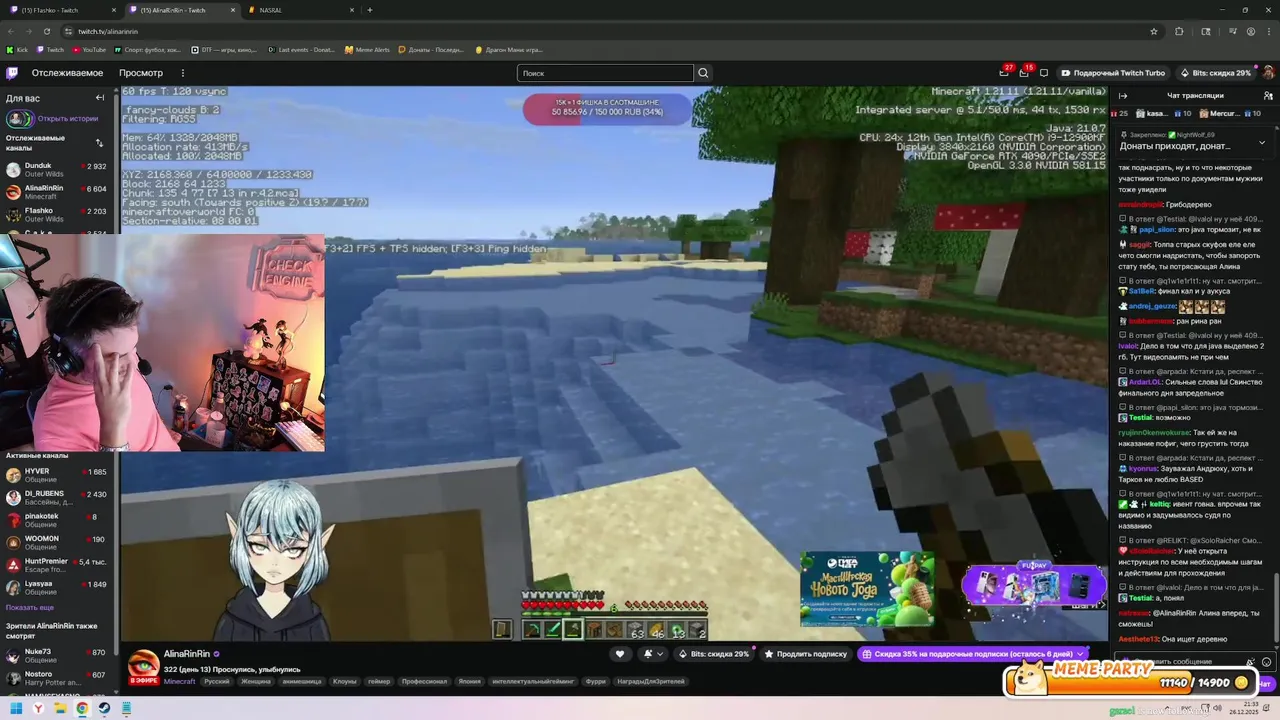Open F1ashko channel in the sidebar

[x=56, y=215]
